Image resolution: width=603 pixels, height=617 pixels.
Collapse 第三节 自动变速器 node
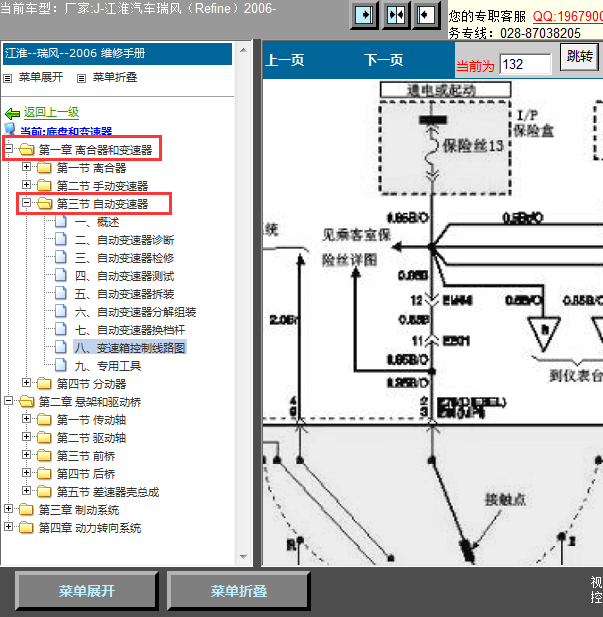tap(26, 203)
